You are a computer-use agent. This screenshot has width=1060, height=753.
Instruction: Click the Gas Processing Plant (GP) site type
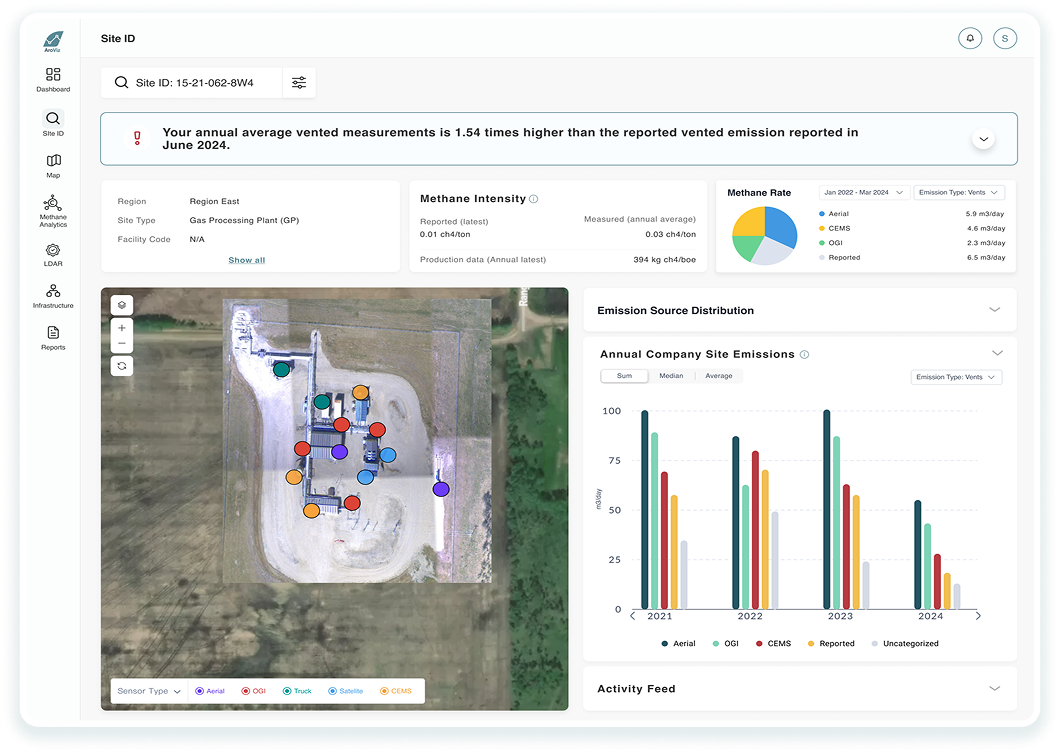click(244, 220)
